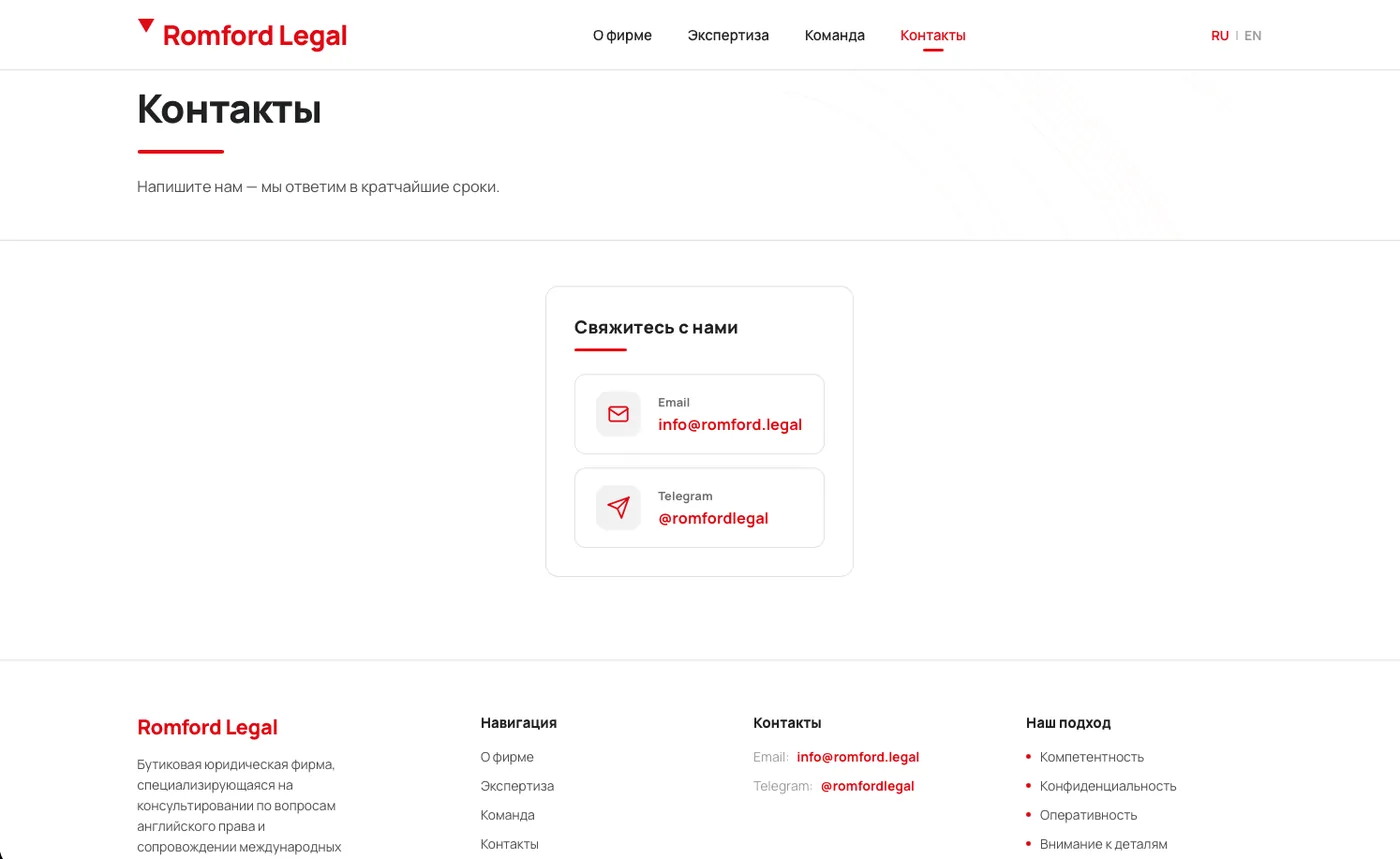Click the Email label in the contact card

(674, 402)
